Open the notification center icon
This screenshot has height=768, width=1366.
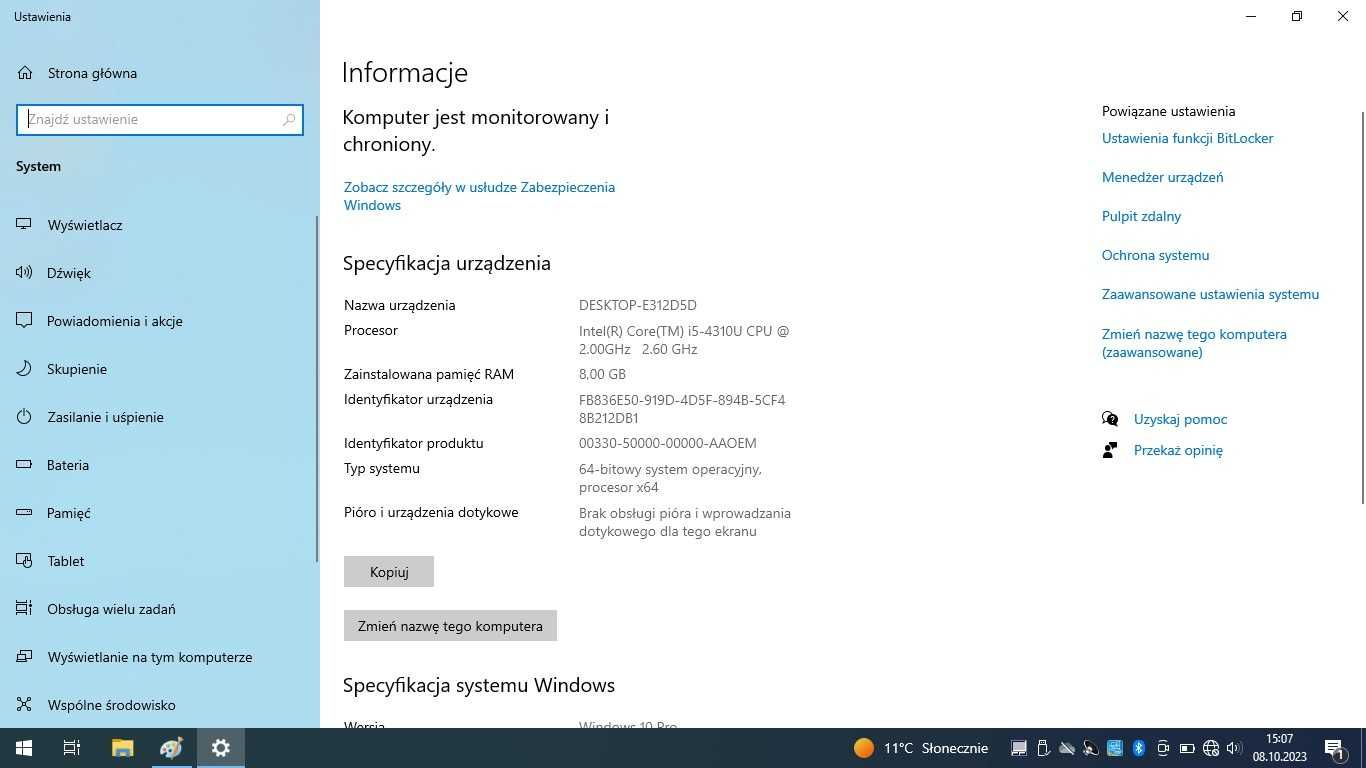point(1335,748)
